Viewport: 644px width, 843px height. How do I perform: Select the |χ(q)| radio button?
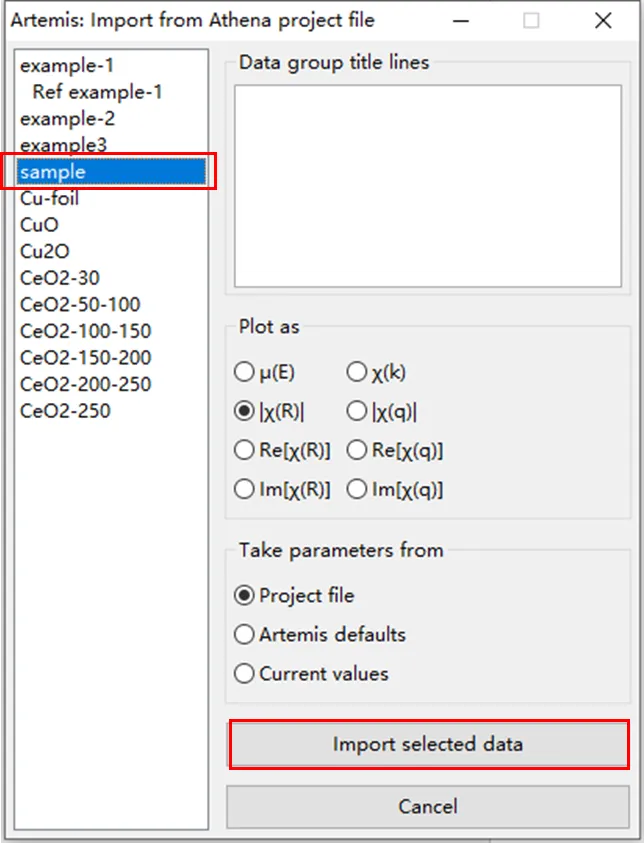point(357,411)
